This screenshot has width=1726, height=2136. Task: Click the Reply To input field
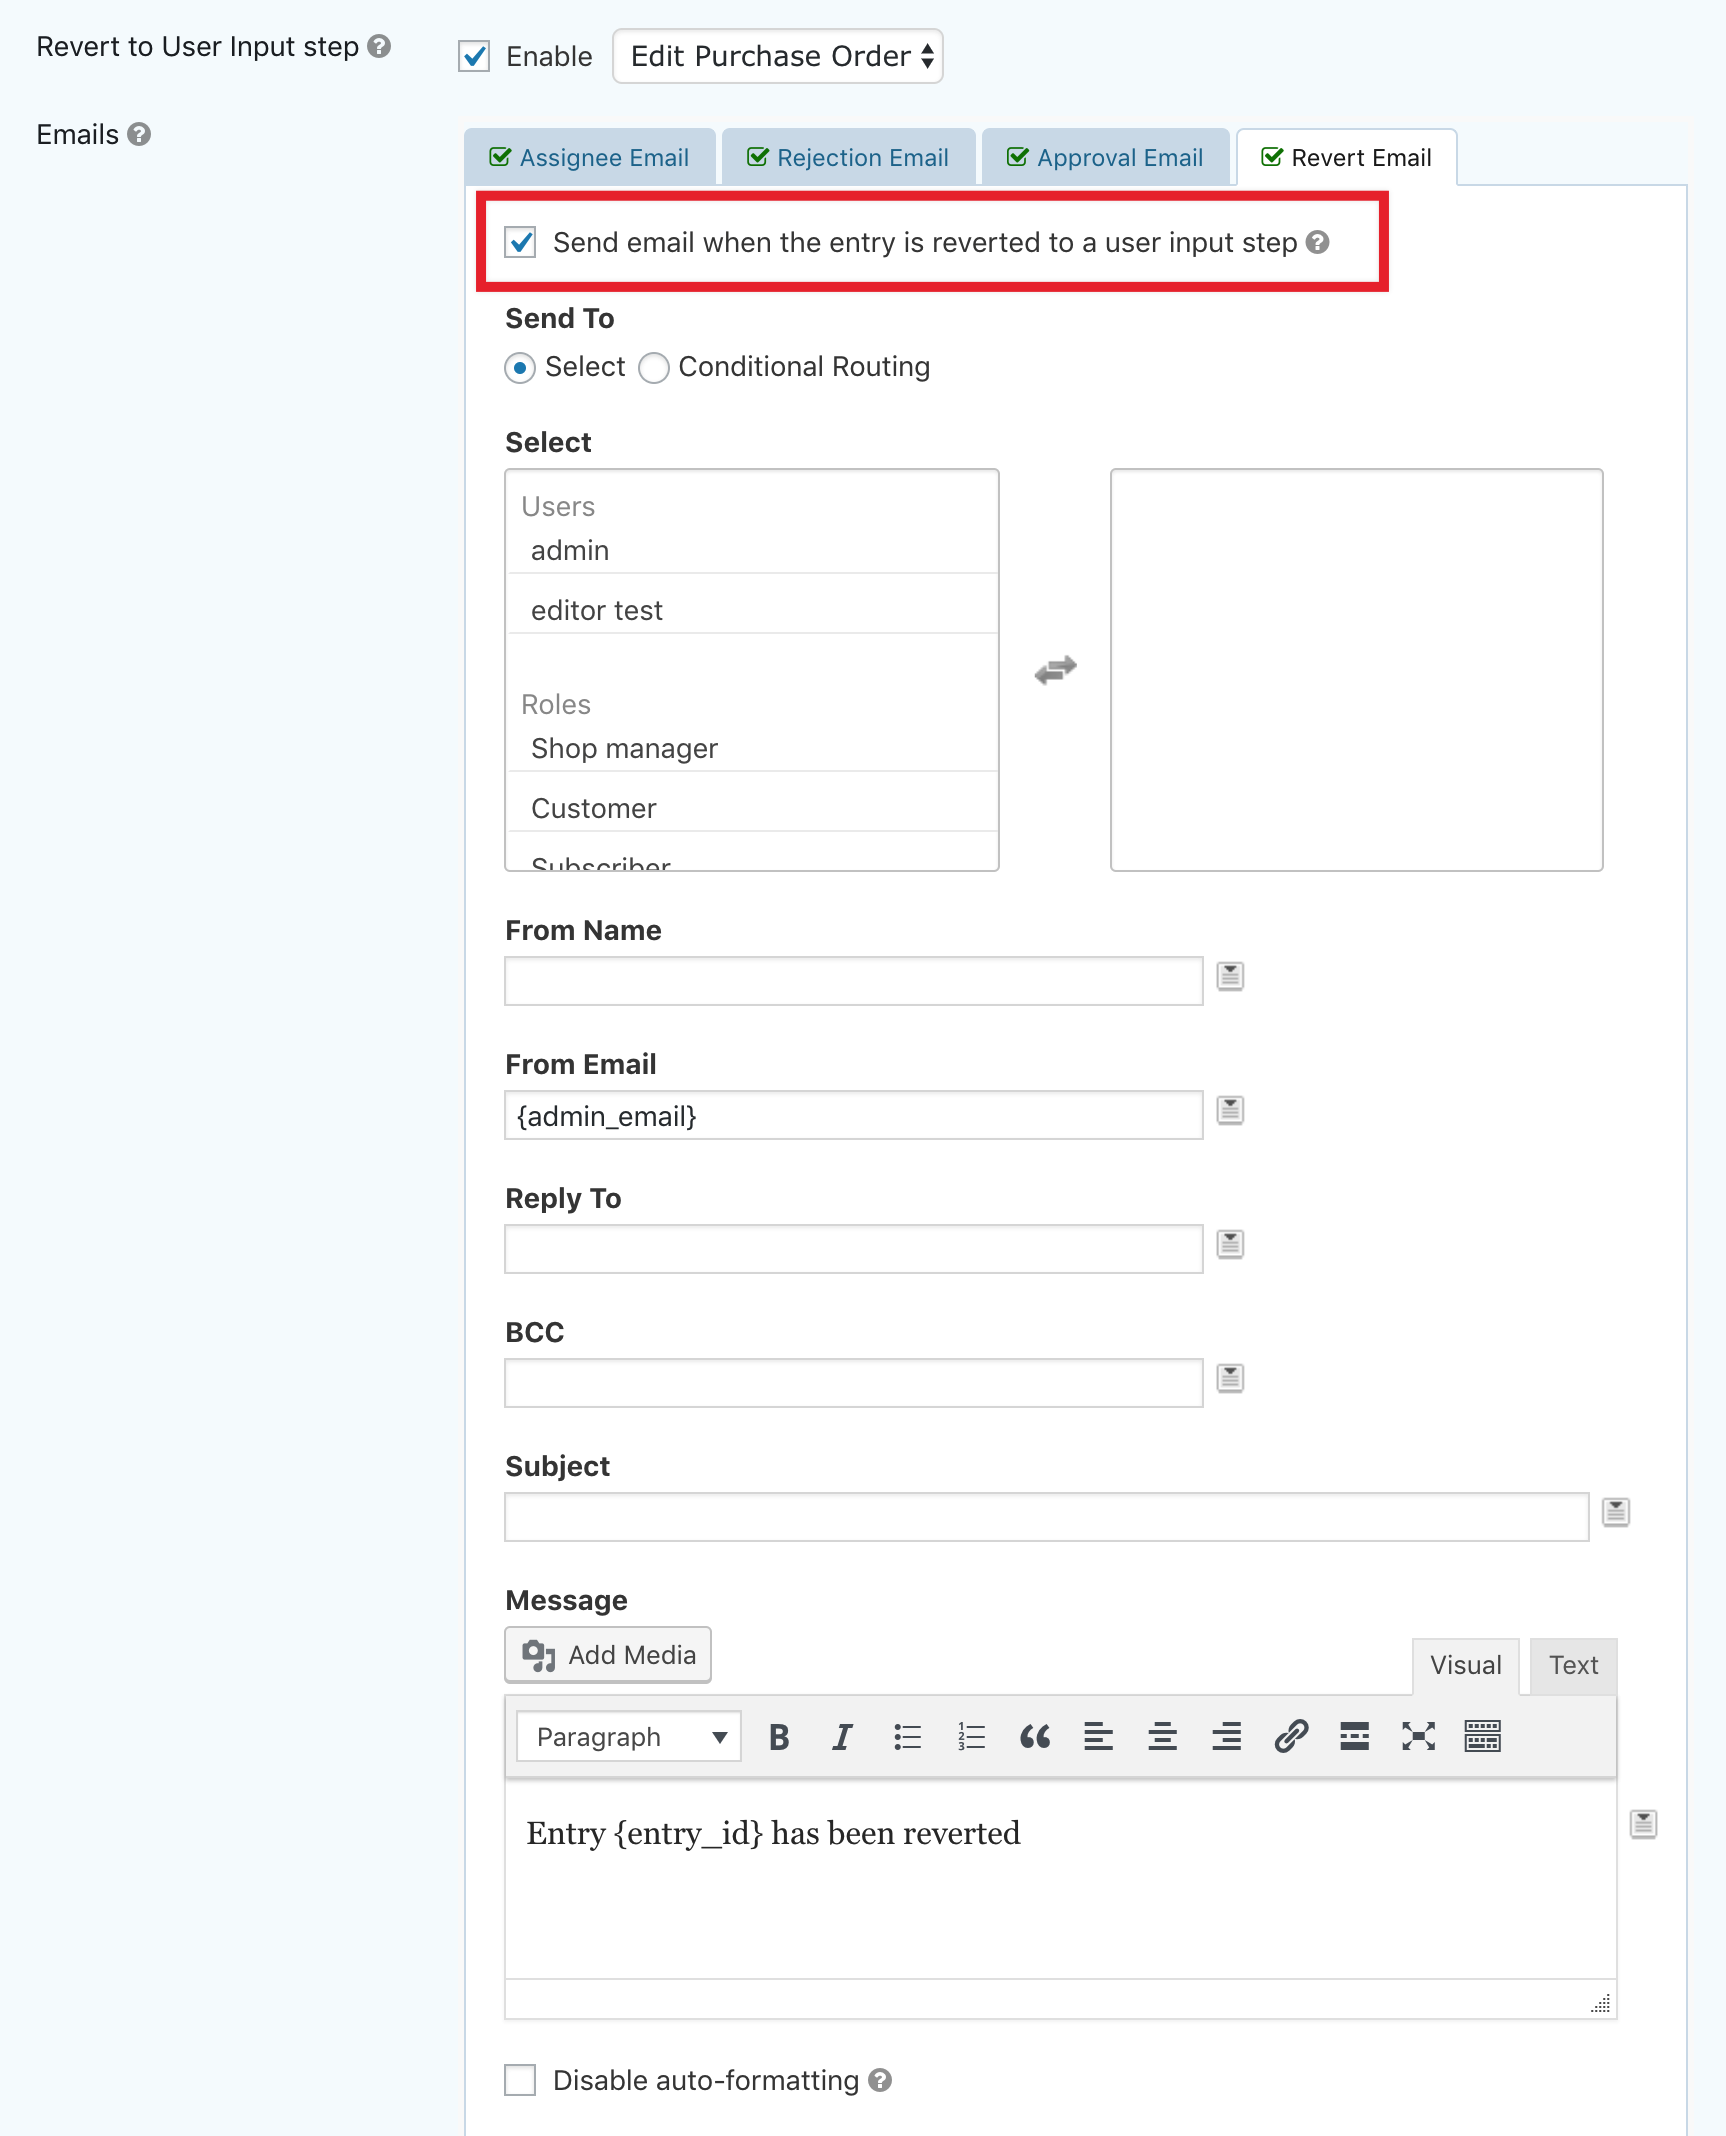pyautogui.click(x=854, y=1249)
